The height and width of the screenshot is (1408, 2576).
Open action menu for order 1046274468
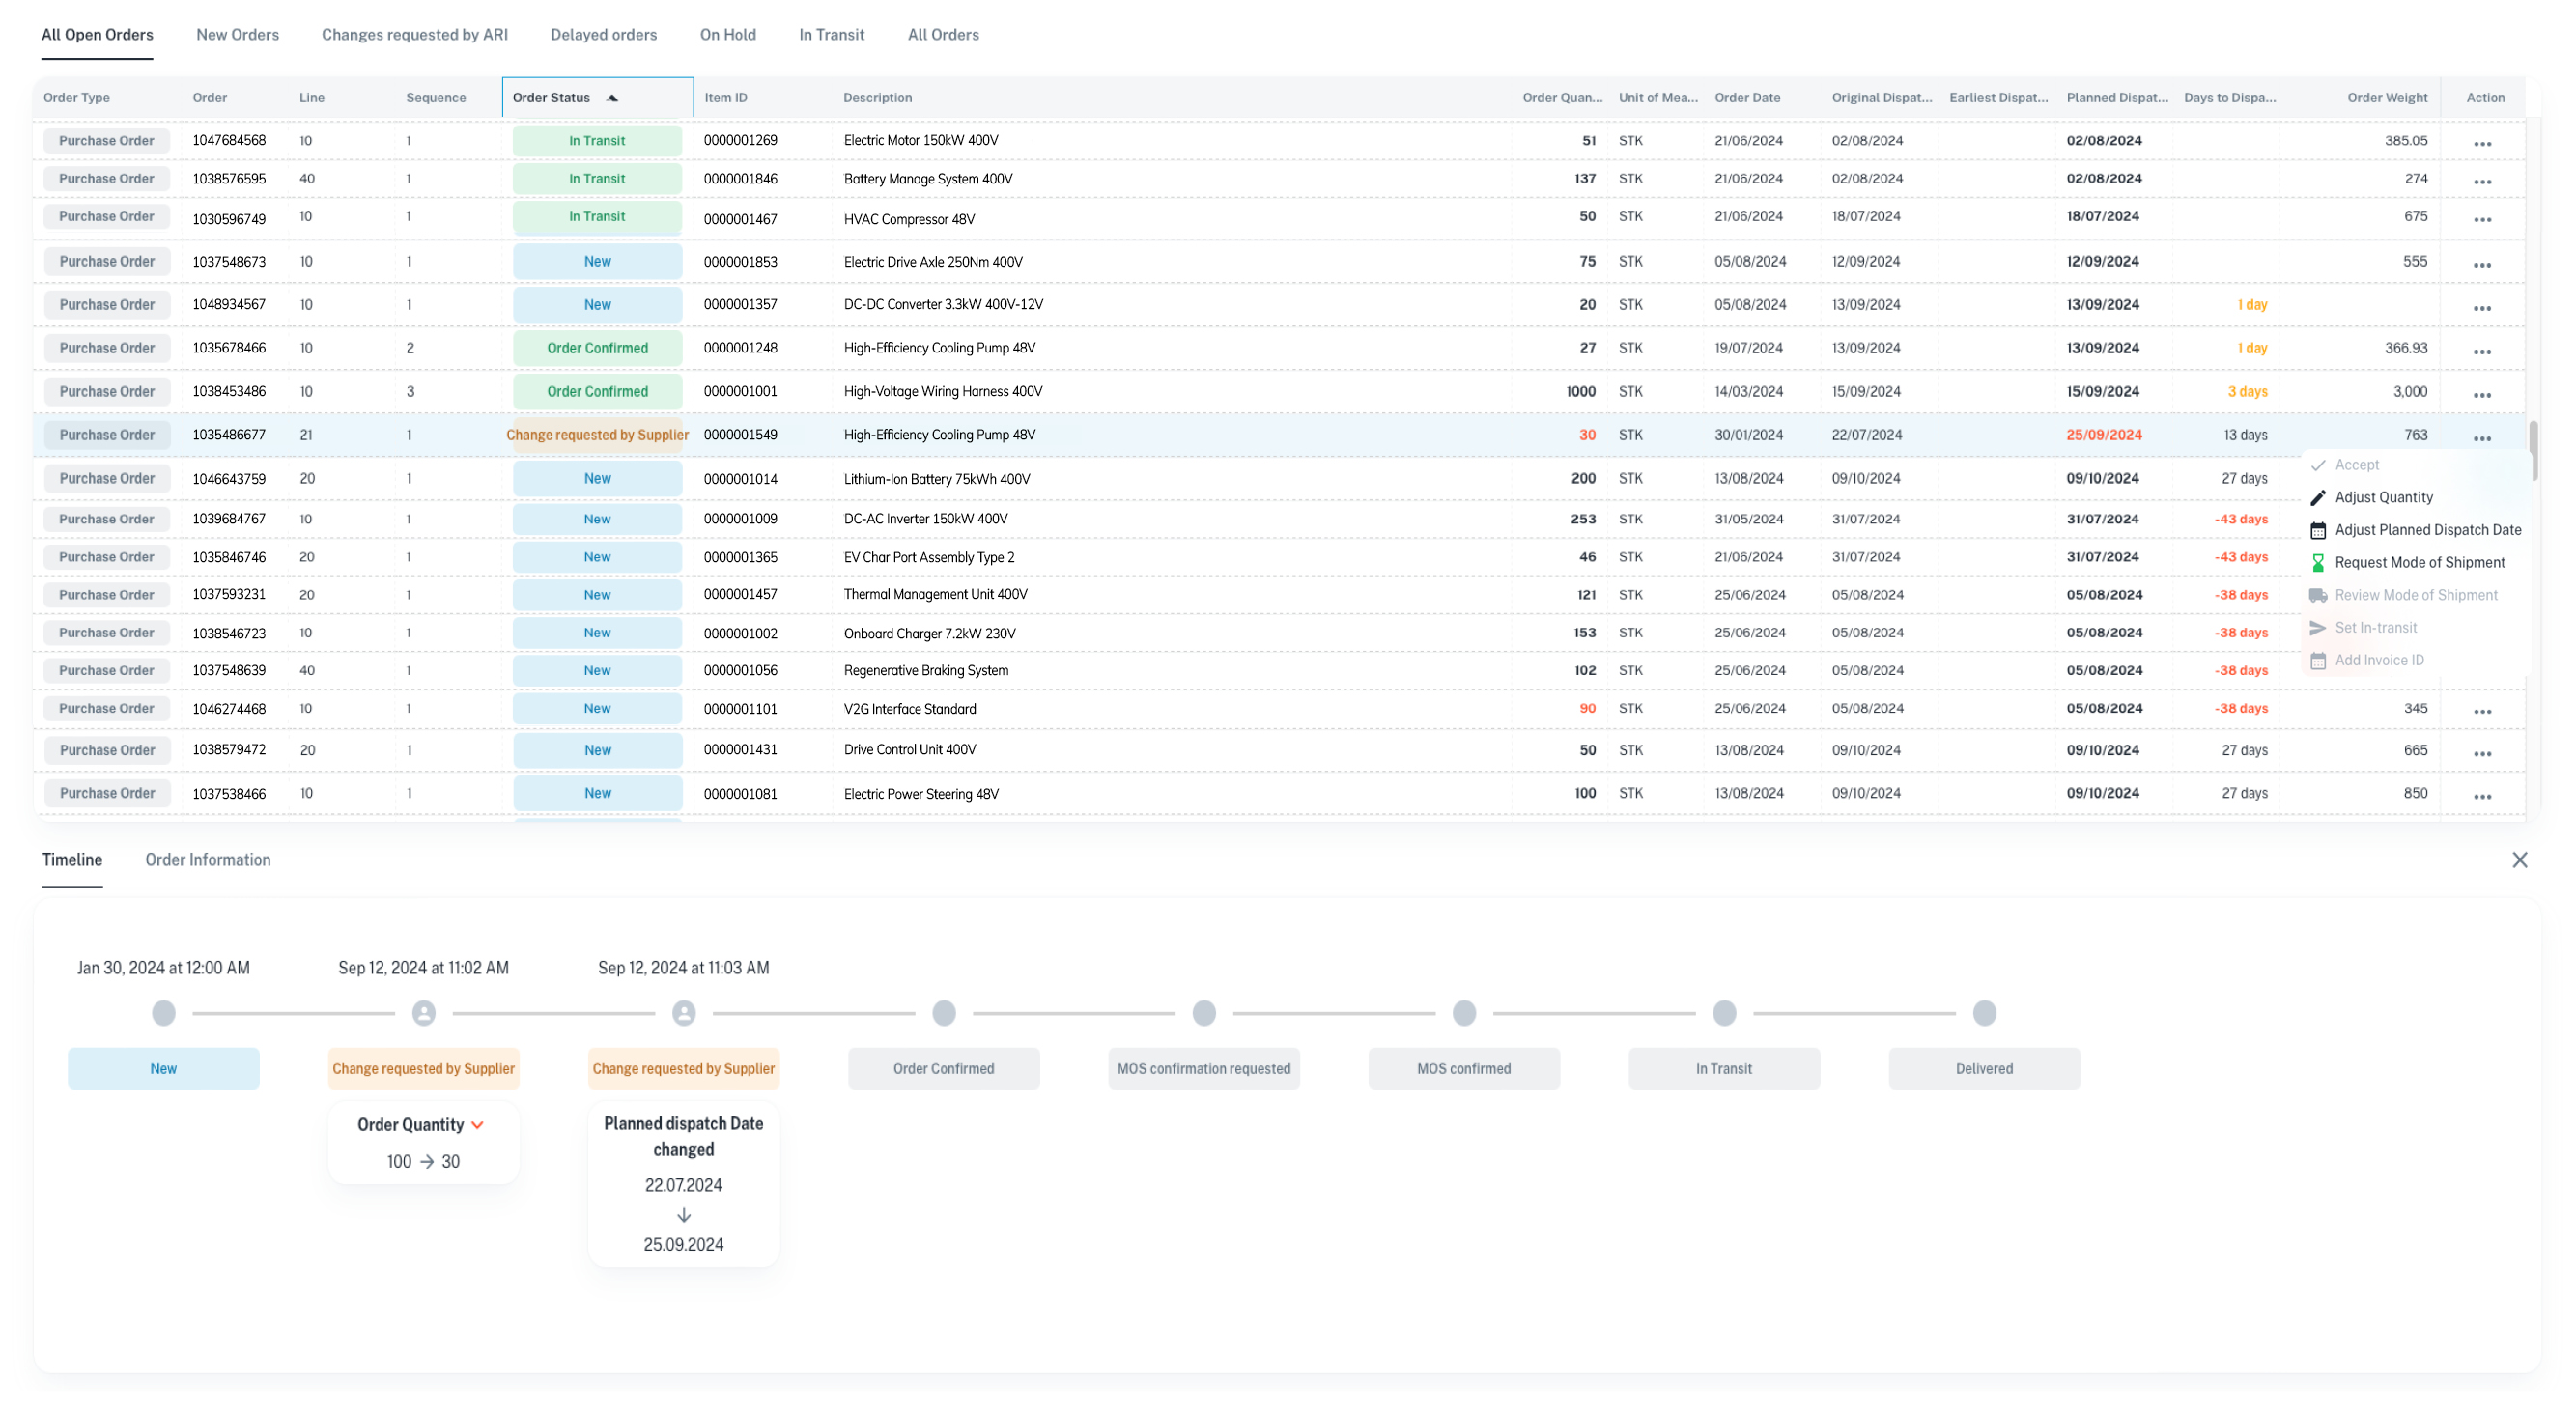point(2482,711)
